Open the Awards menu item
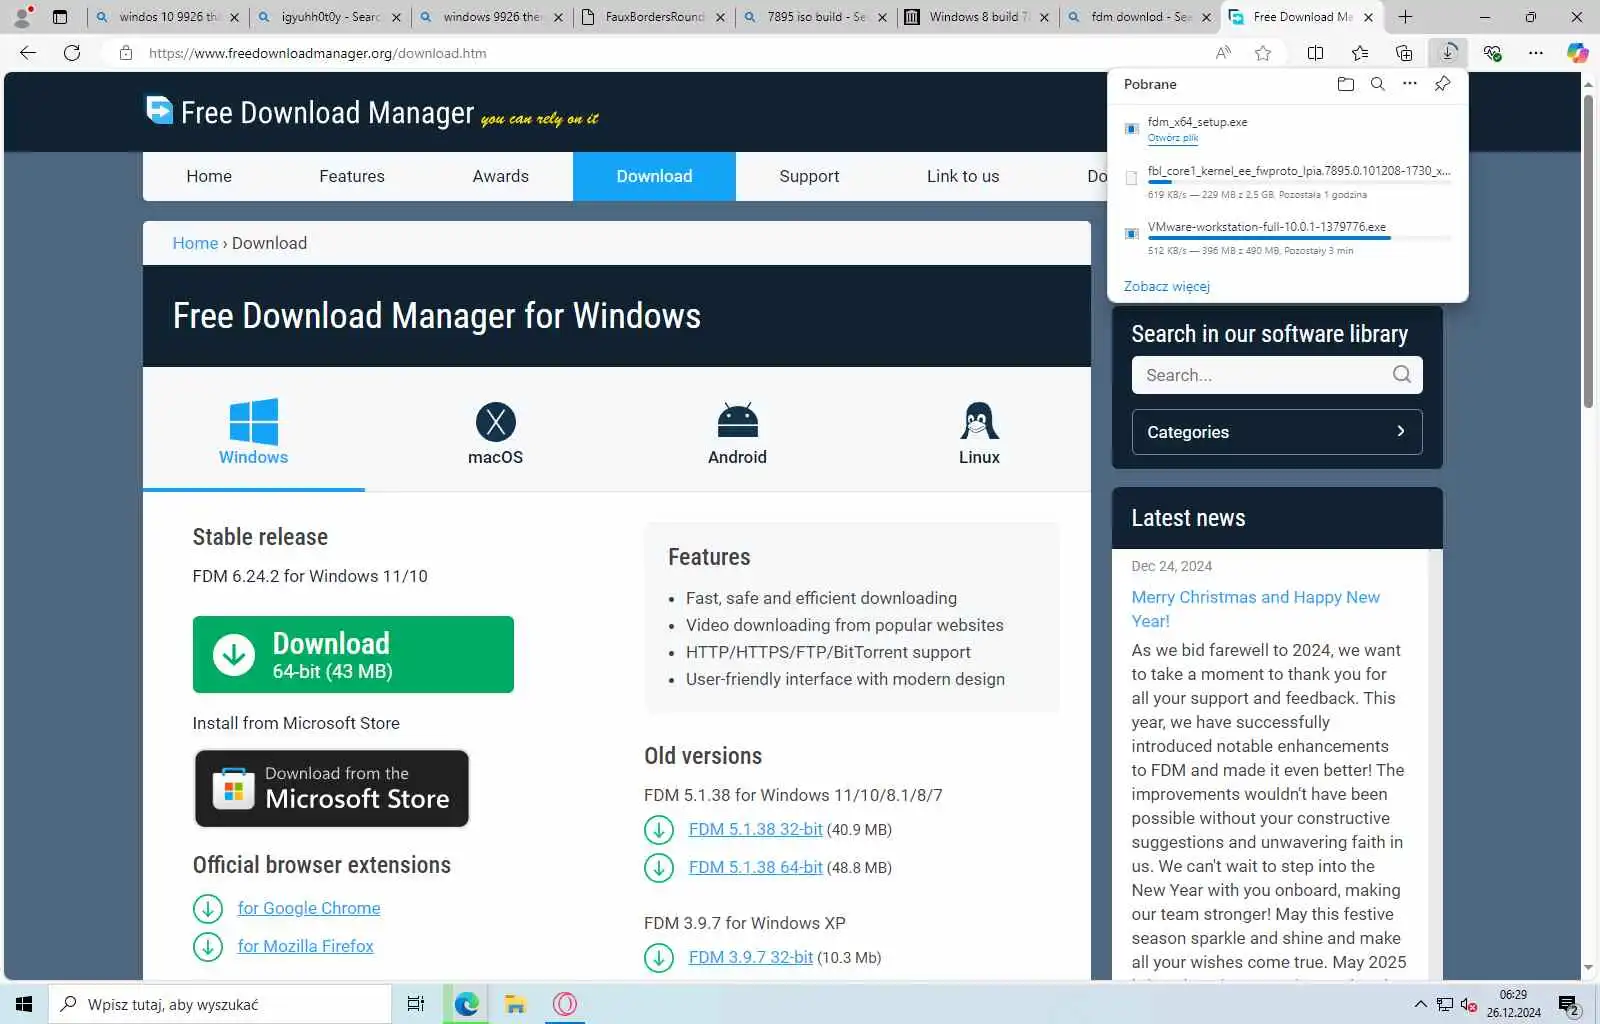The height and width of the screenshot is (1024, 1600). click(500, 176)
